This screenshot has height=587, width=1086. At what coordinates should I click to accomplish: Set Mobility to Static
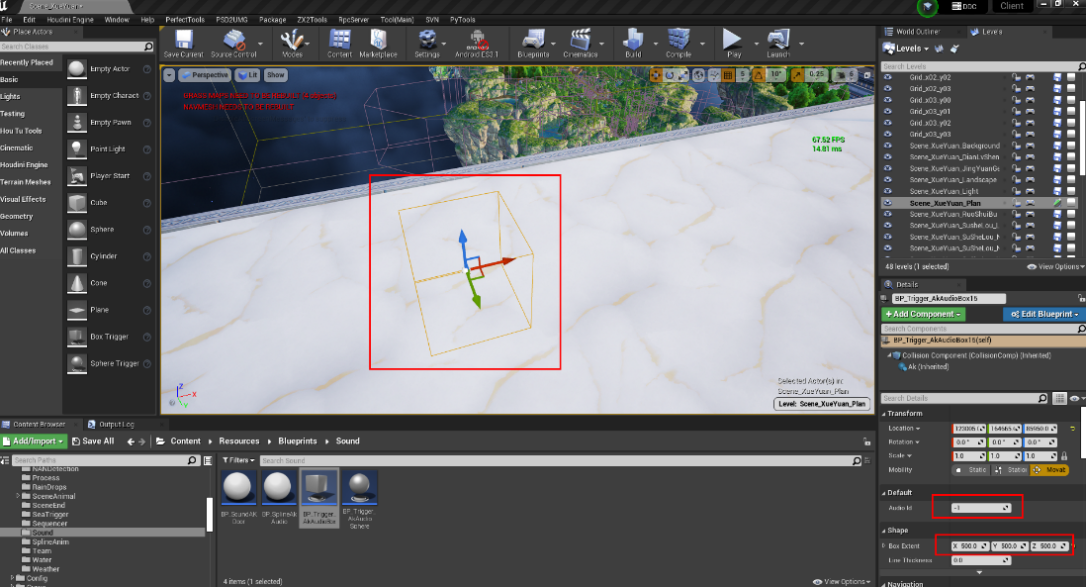tap(972, 470)
